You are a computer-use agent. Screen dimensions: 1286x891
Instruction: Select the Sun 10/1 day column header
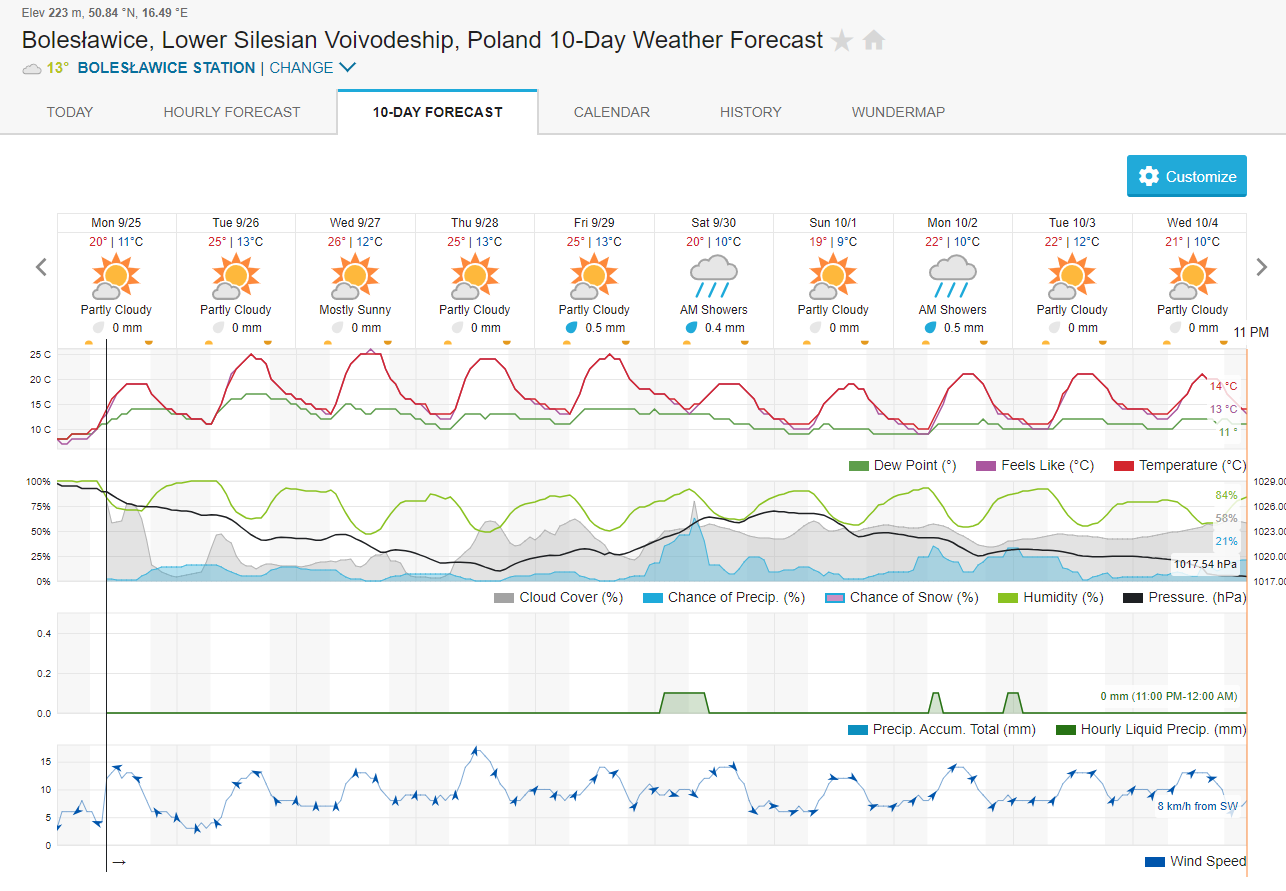(x=833, y=222)
